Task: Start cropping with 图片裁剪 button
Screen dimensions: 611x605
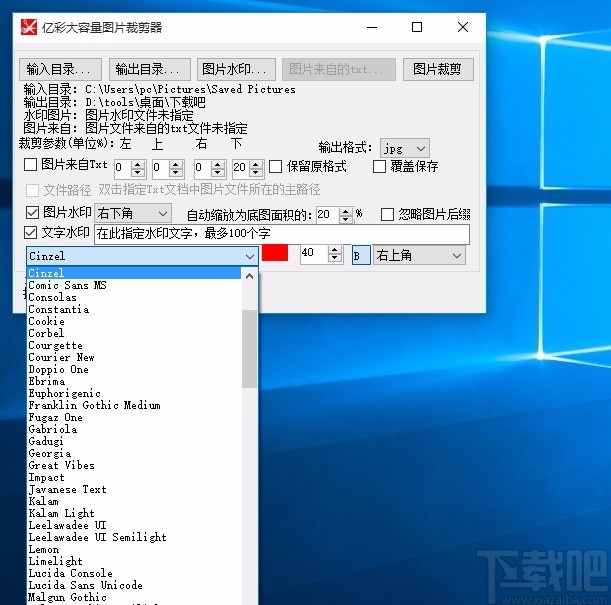Action: point(438,69)
